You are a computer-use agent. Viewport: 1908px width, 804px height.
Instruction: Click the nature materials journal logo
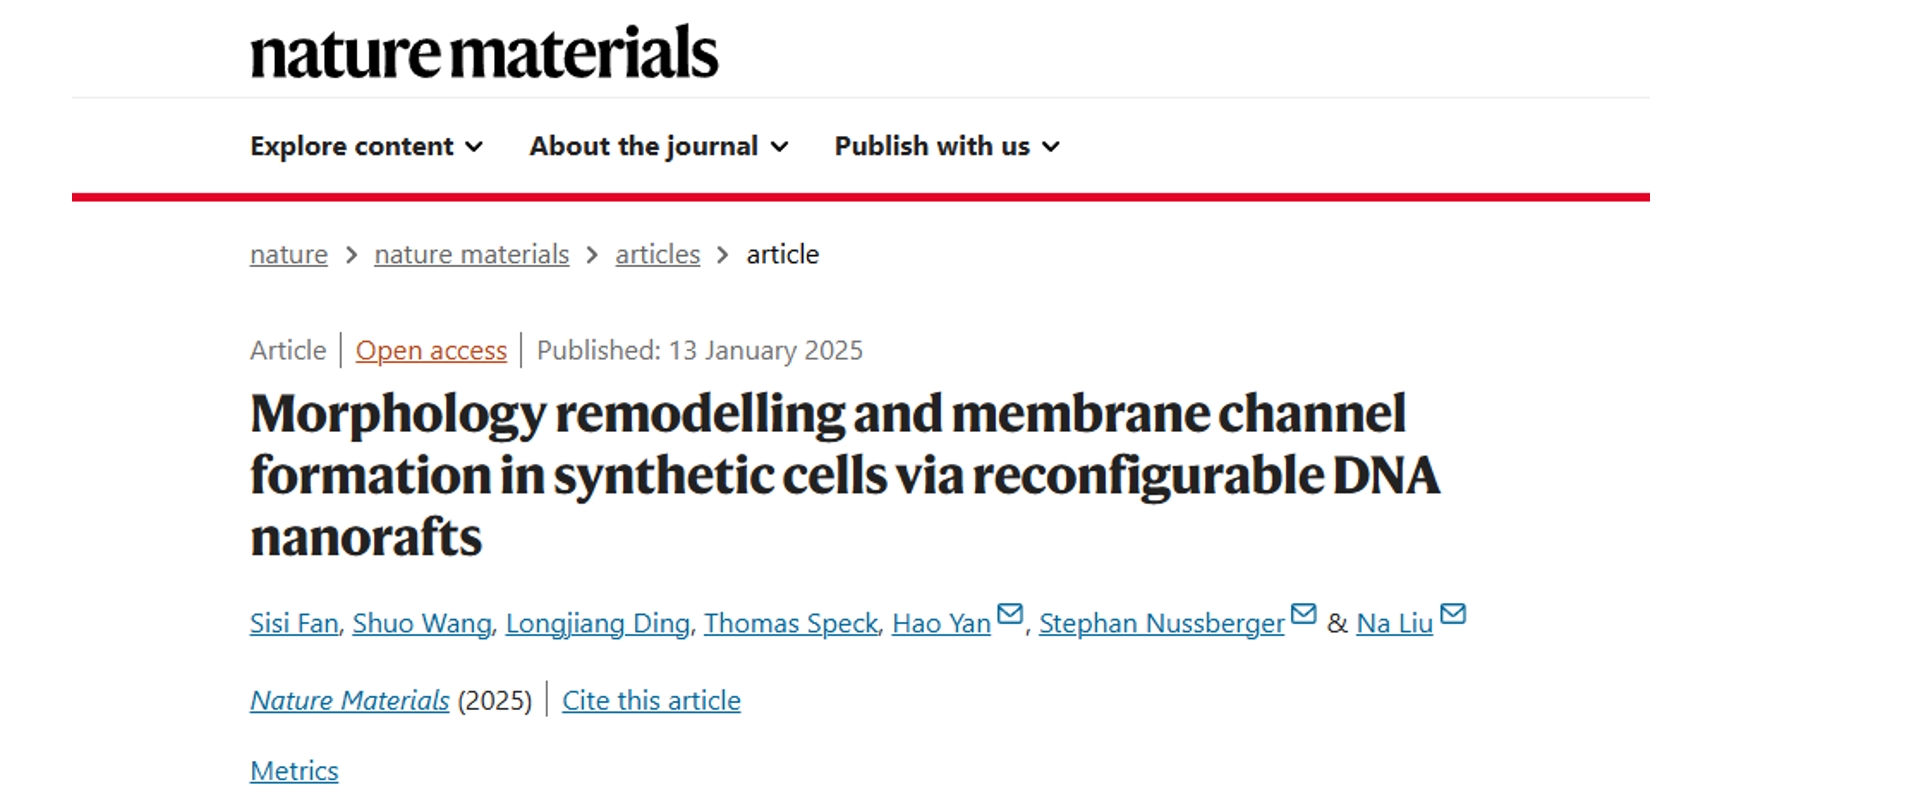coord(484,52)
